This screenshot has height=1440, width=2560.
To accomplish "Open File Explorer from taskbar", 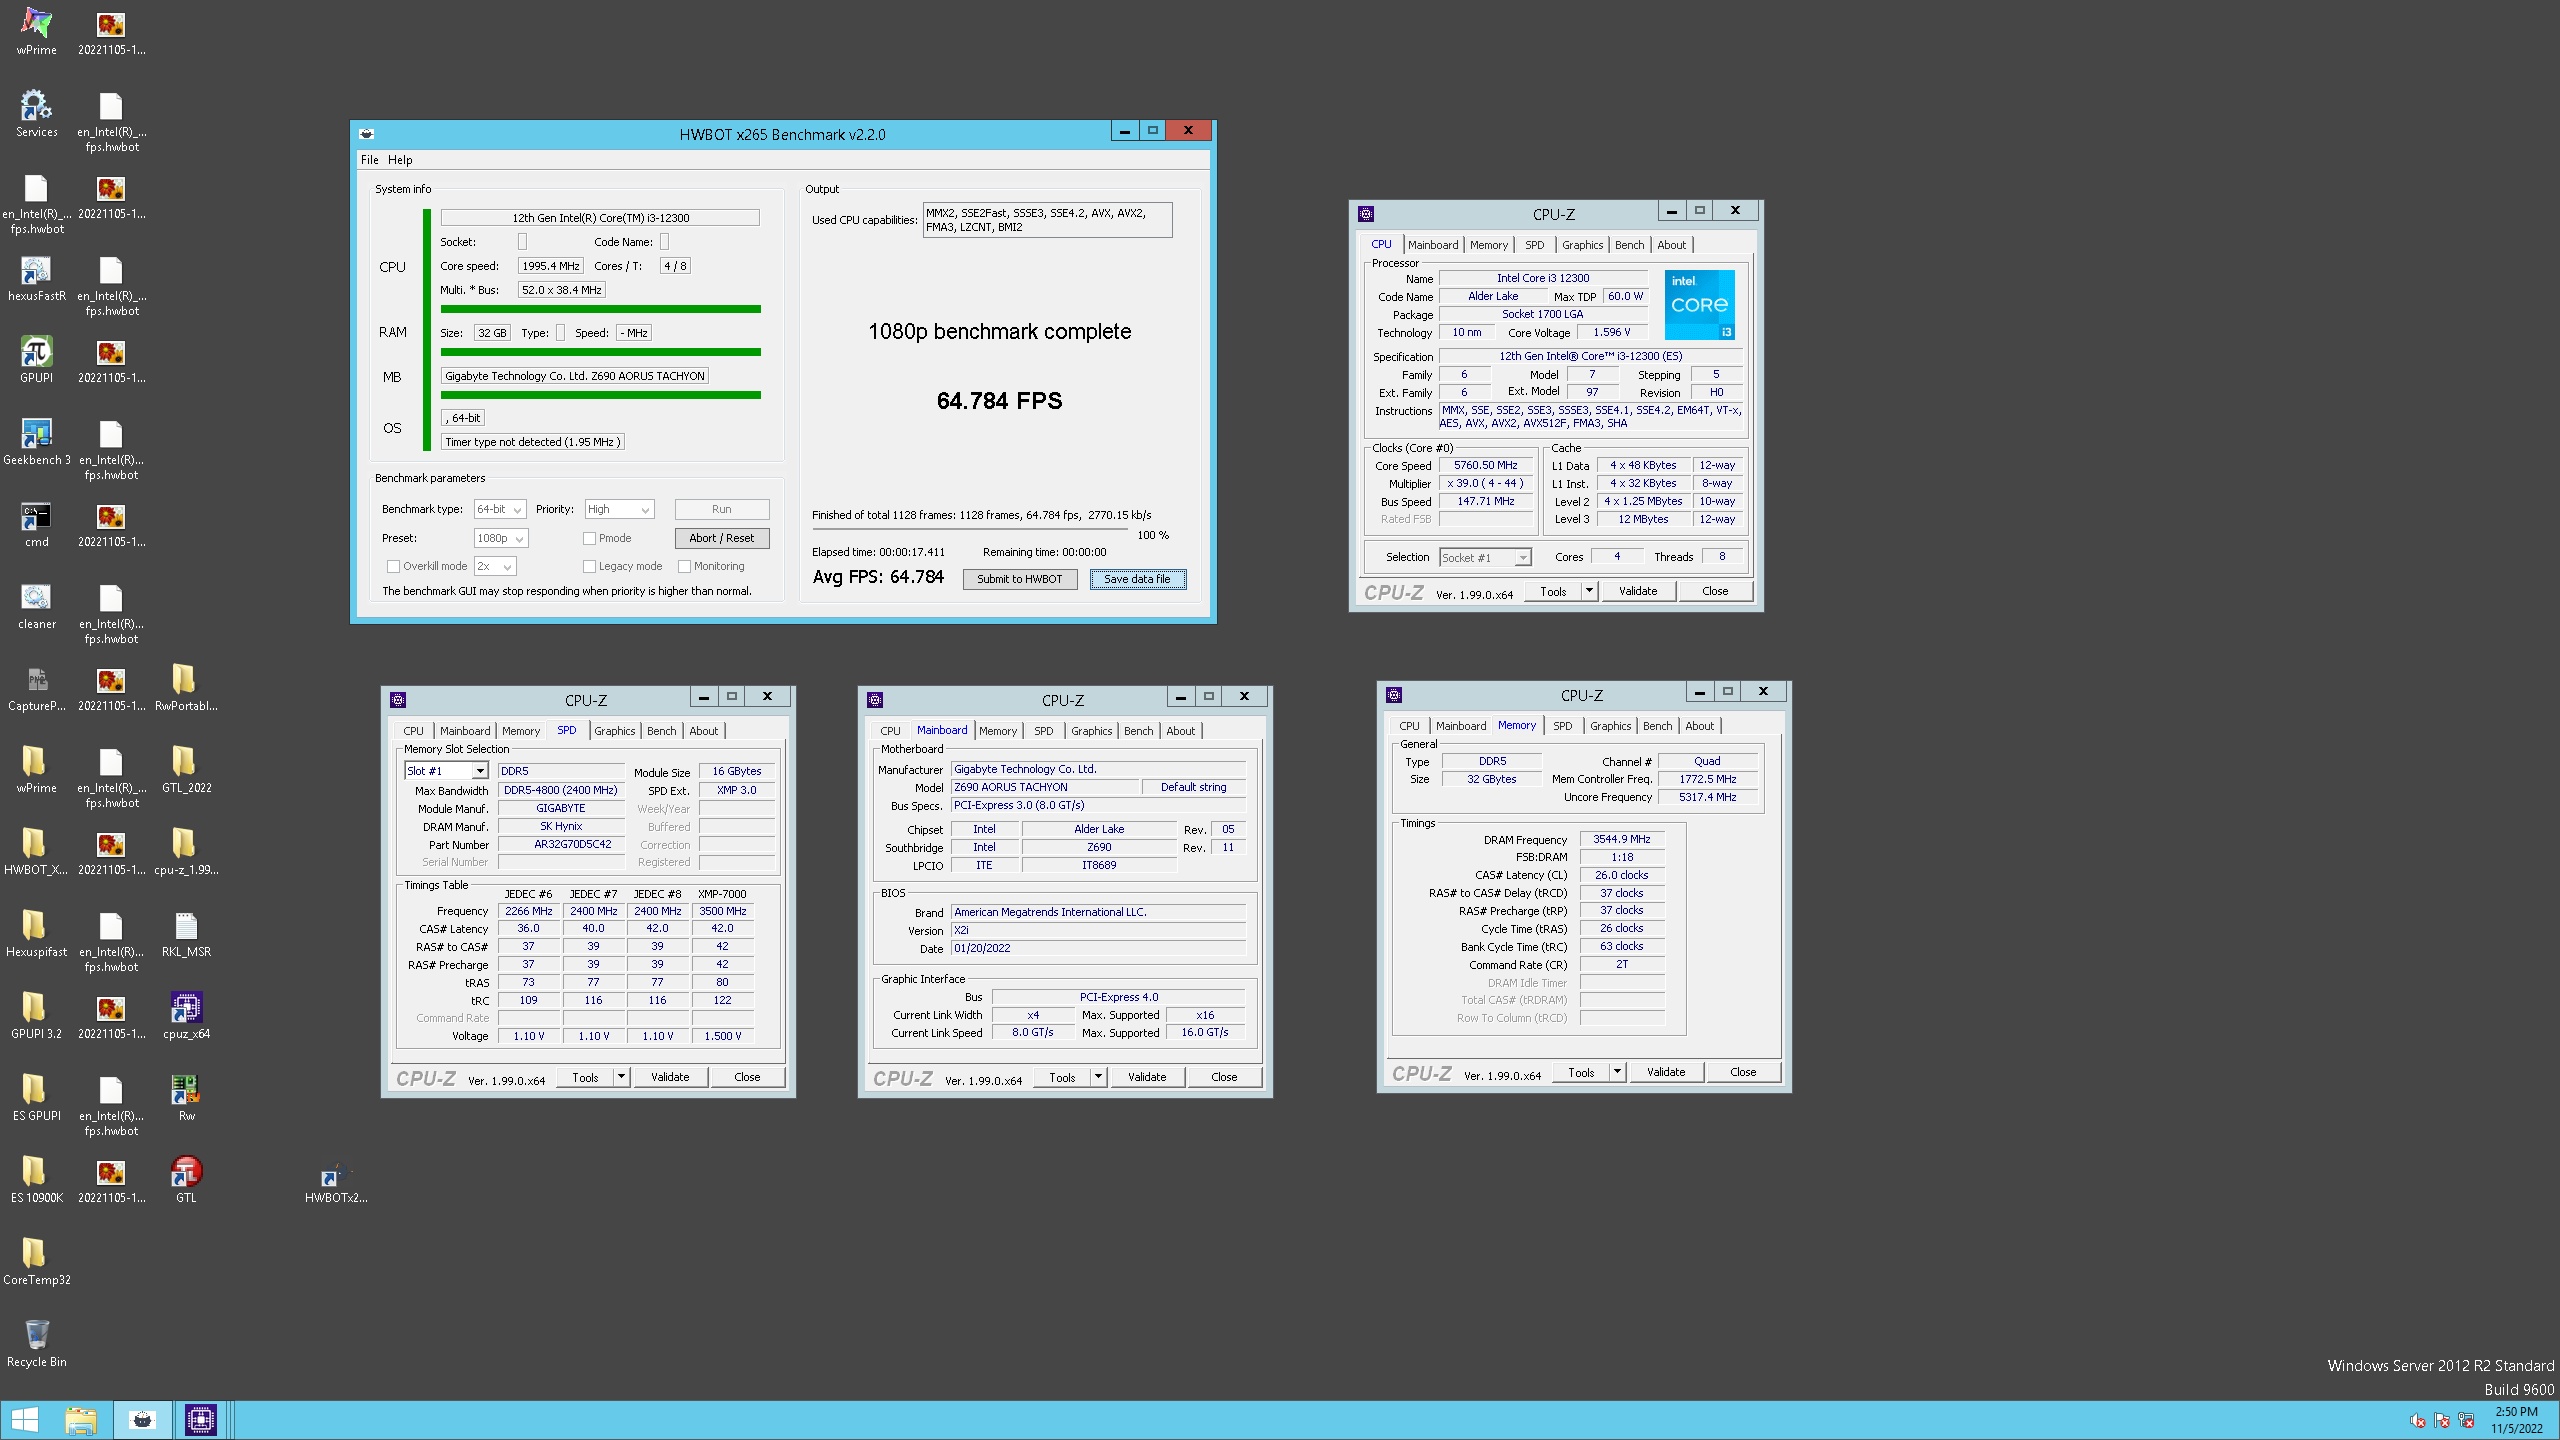I will [81, 1420].
